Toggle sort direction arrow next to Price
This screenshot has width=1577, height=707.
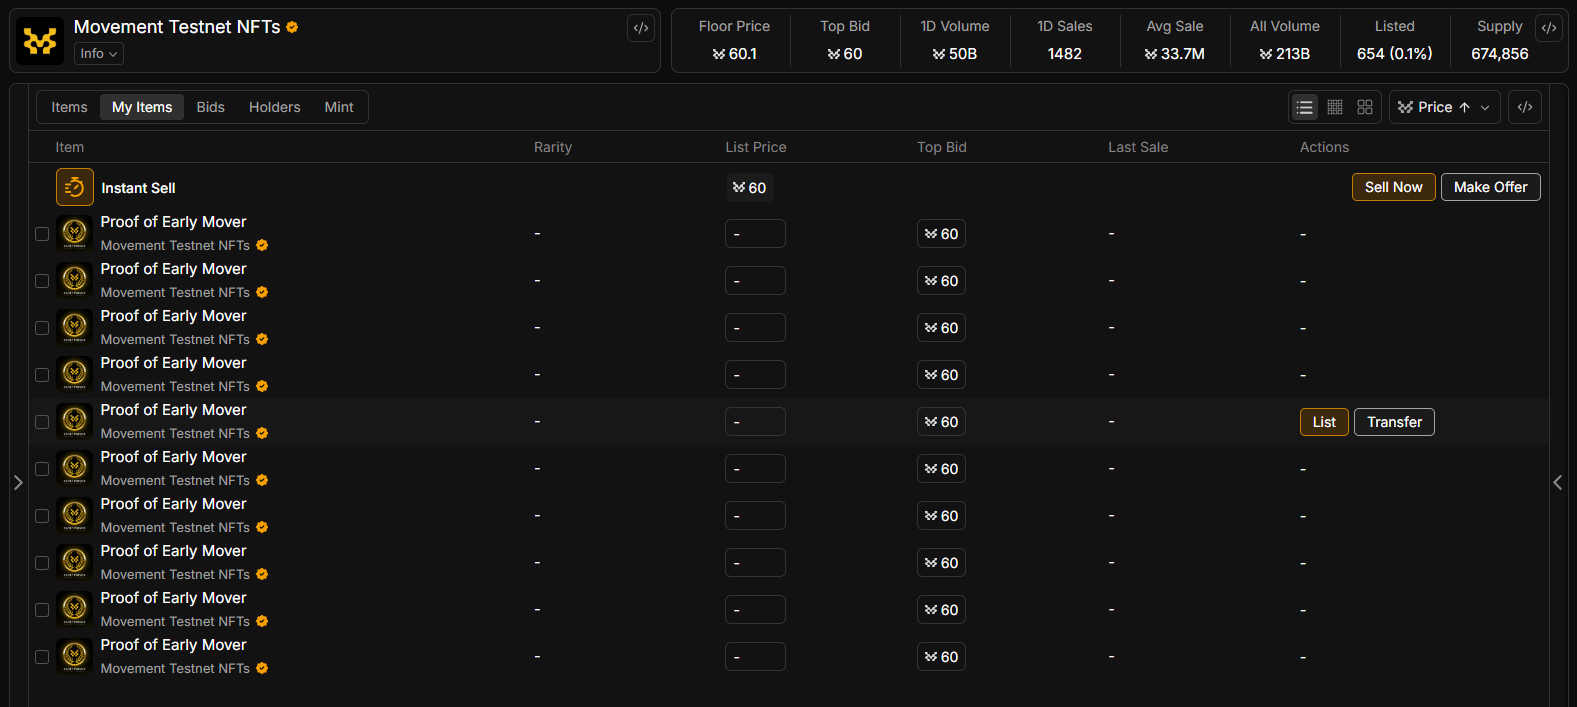click(1464, 107)
